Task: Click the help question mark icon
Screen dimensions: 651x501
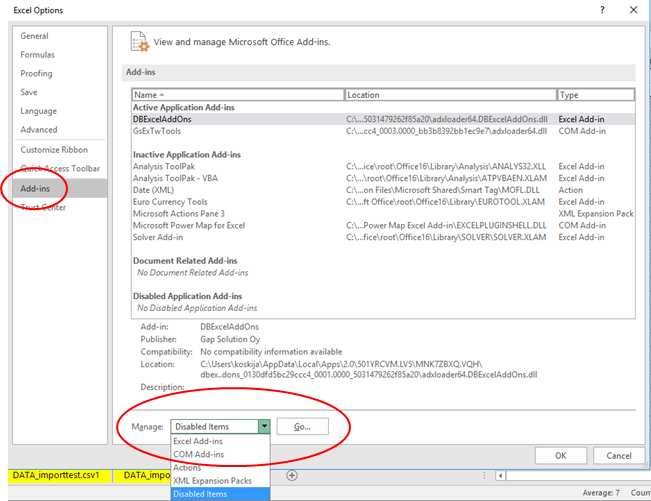Action: coord(602,10)
